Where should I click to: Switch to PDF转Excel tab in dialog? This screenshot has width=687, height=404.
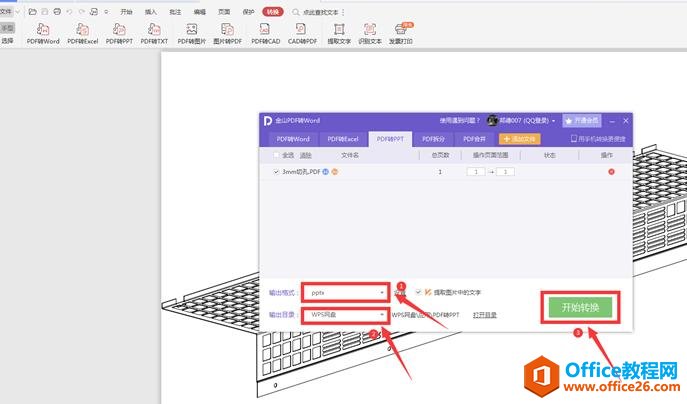coord(343,139)
